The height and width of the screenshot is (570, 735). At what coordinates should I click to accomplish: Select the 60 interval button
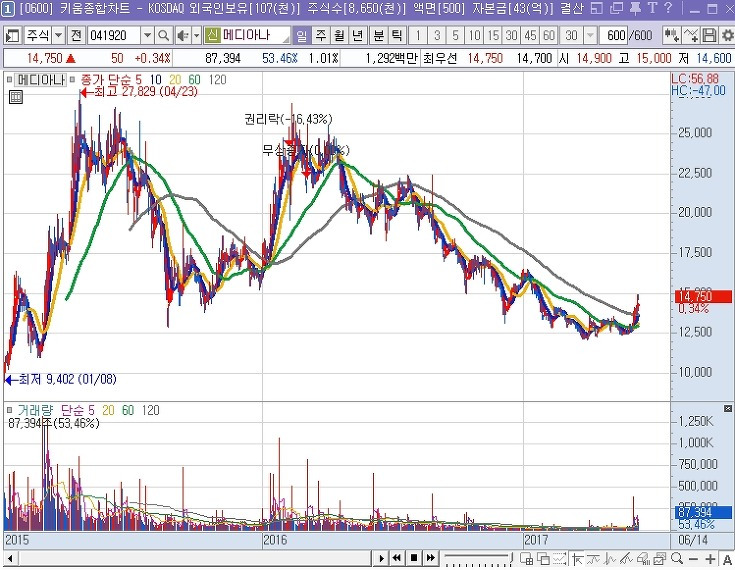pos(549,35)
